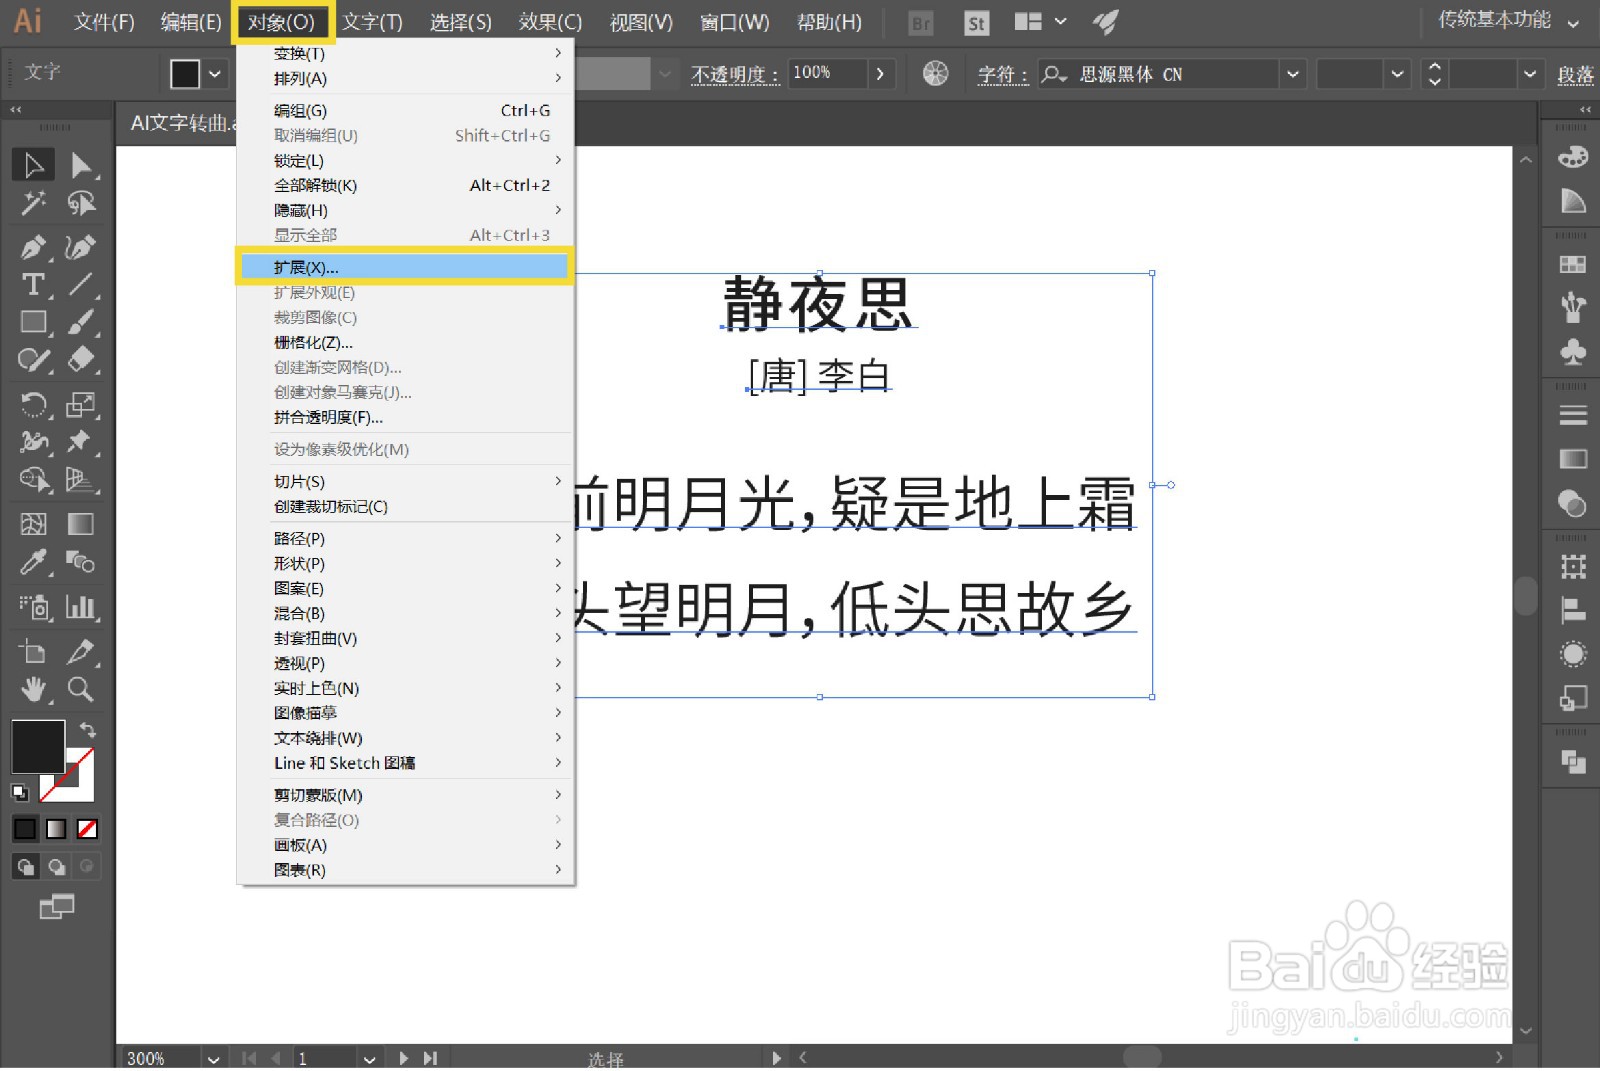Viewport: 1600px width, 1071px height.
Task: Open the Symbols panel icon
Action: tap(1571, 350)
